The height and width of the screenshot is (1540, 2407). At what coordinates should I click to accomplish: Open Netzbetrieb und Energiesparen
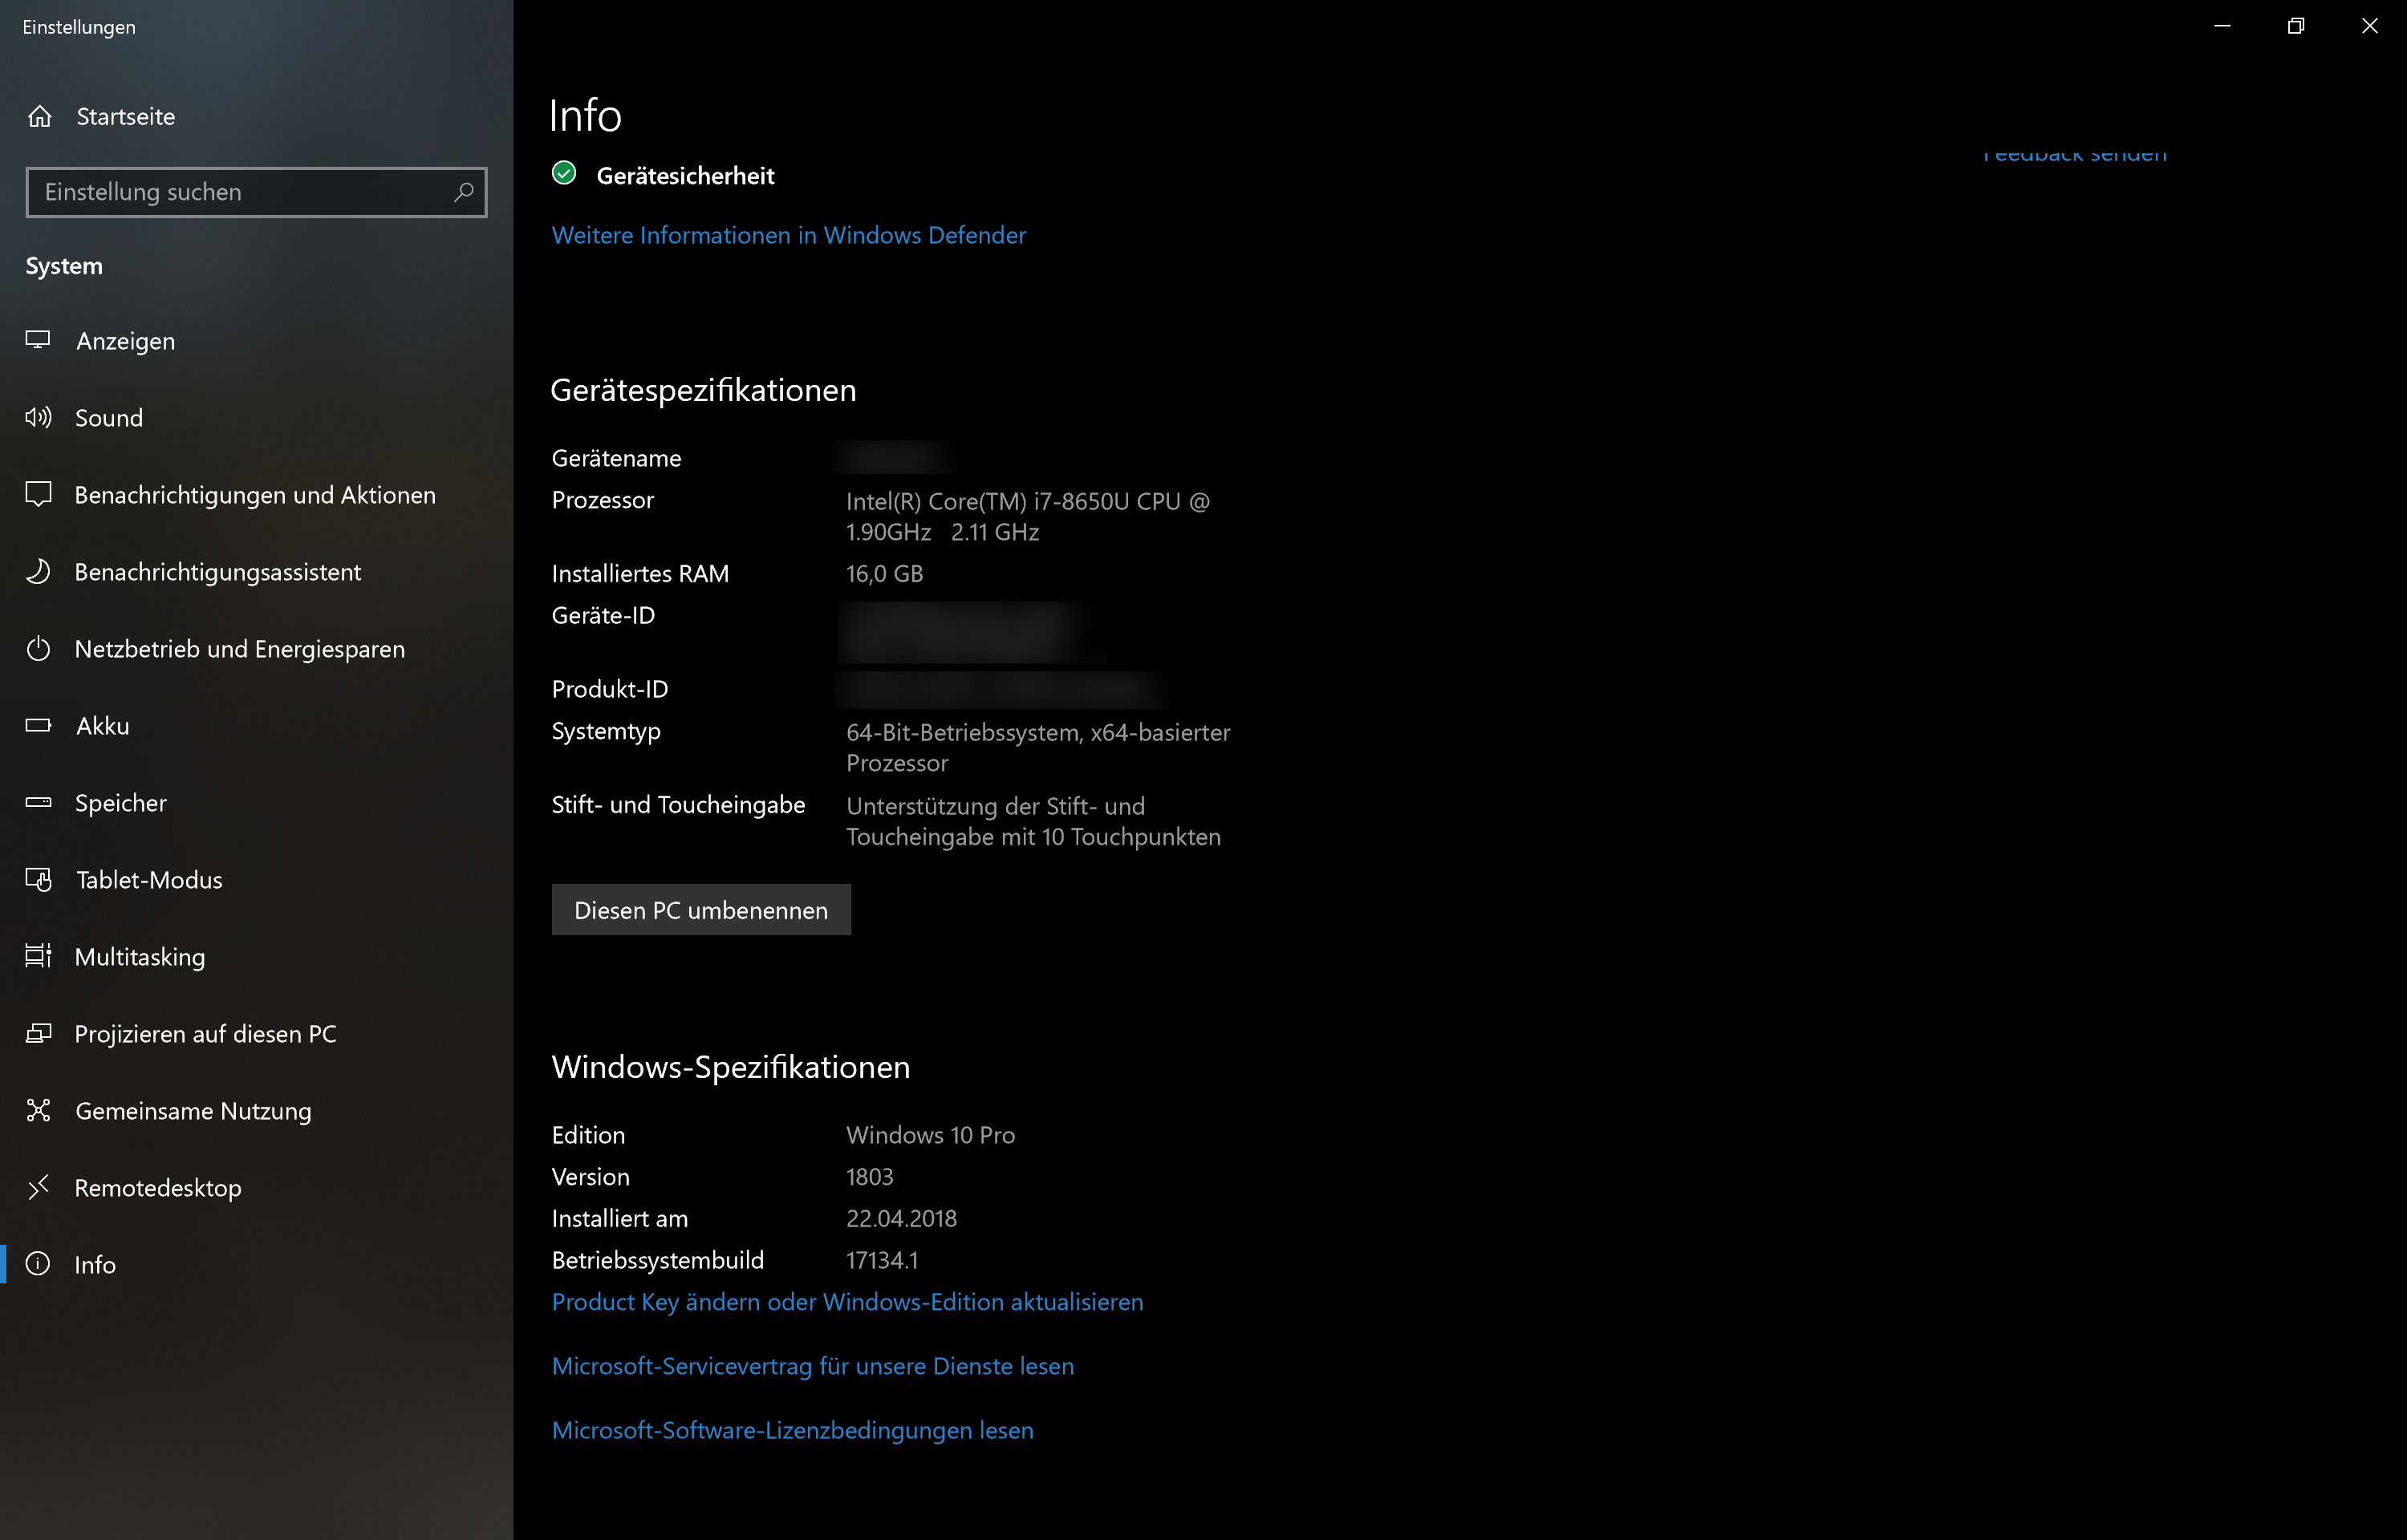coord(256,649)
